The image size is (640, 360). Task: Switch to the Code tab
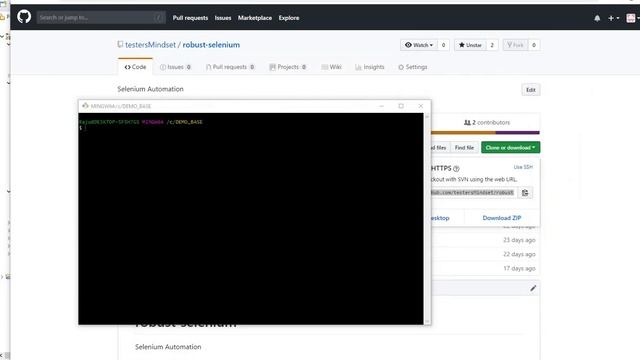click(136, 67)
